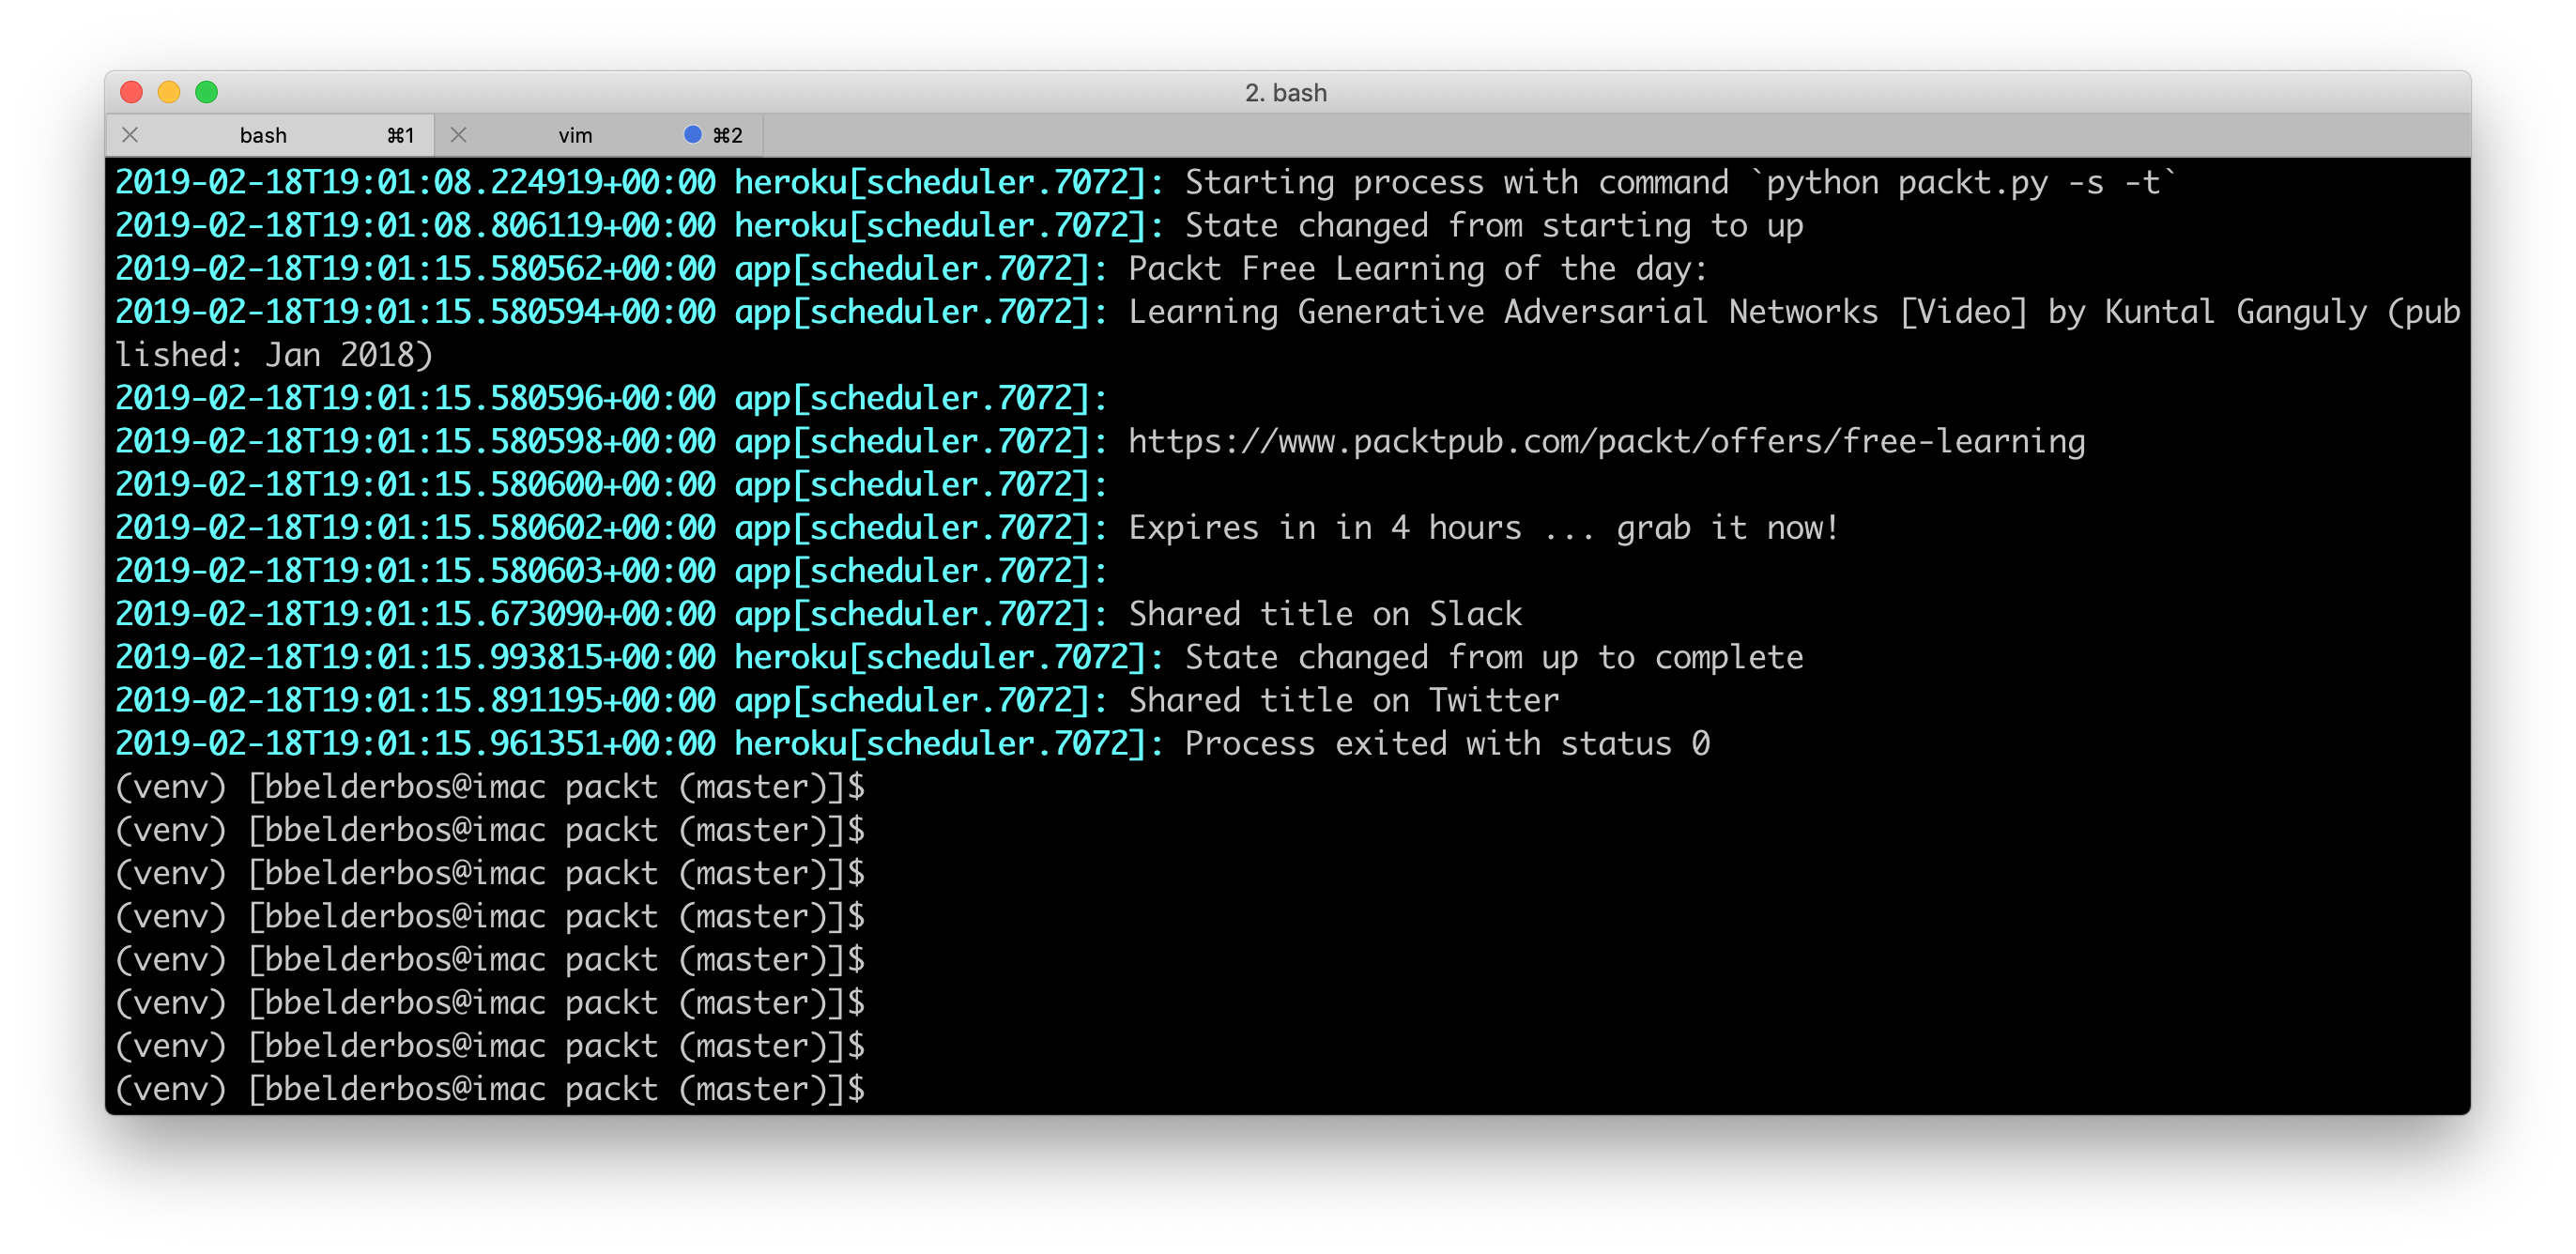Click the blue activity dot on vim tab
The image size is (2576, 1254).
[x=692, y=134]
